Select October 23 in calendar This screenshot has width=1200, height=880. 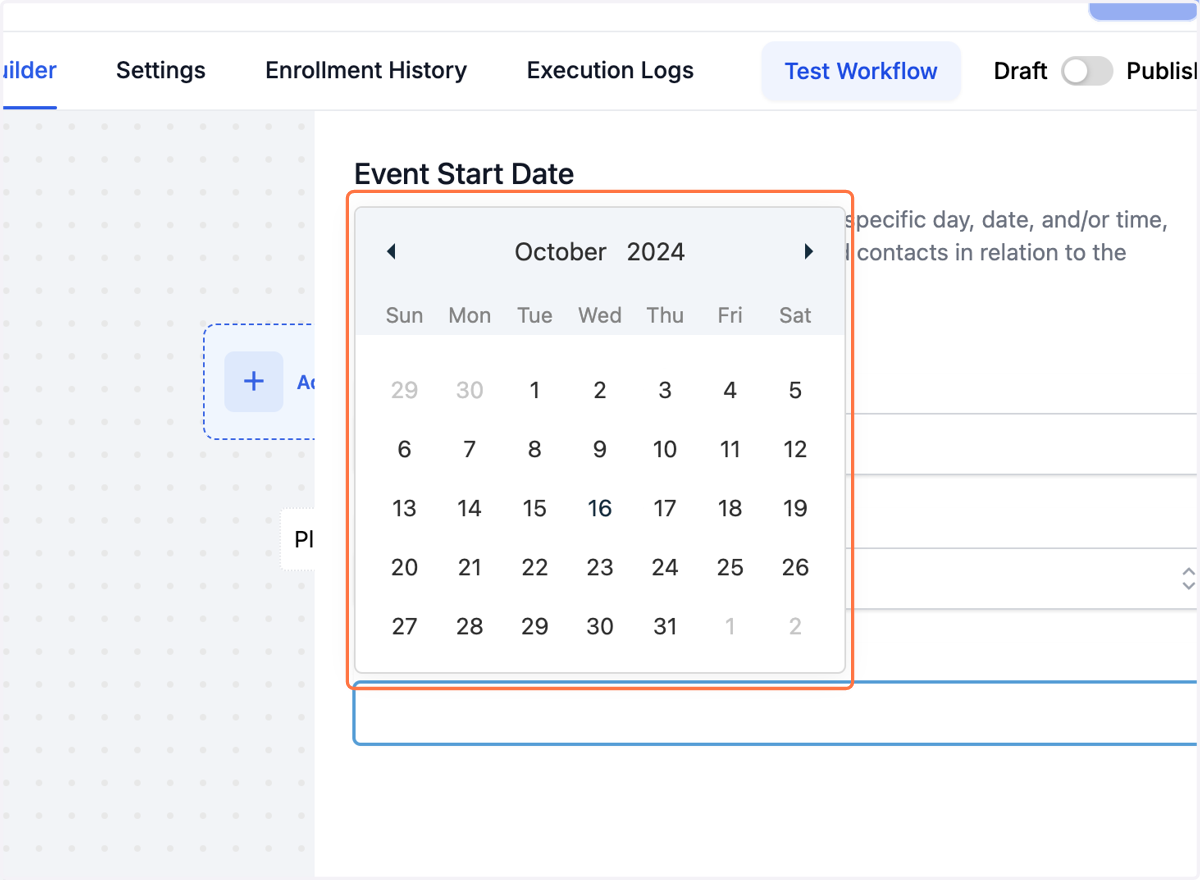pos(600,567)
